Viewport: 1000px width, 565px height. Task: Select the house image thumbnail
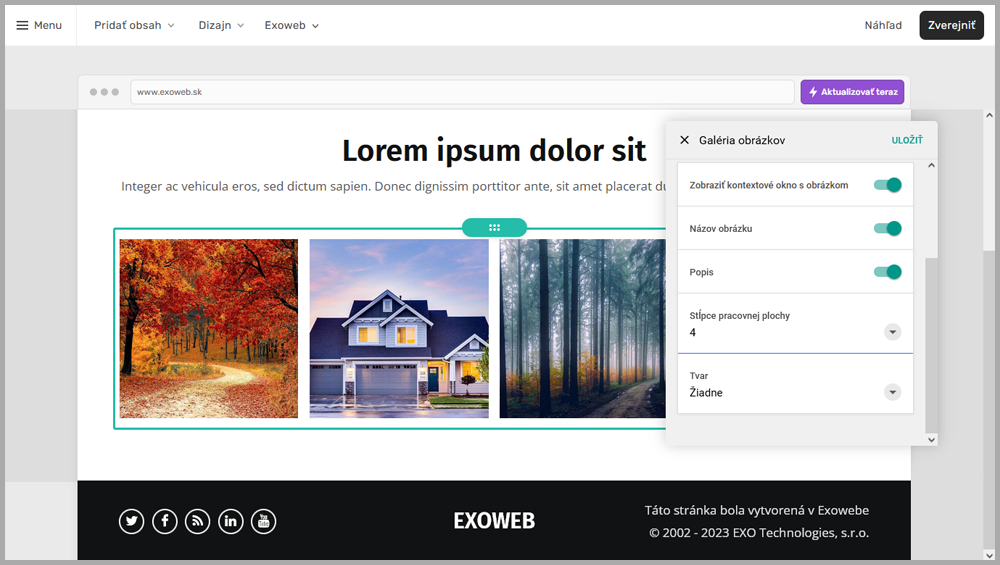399,328
